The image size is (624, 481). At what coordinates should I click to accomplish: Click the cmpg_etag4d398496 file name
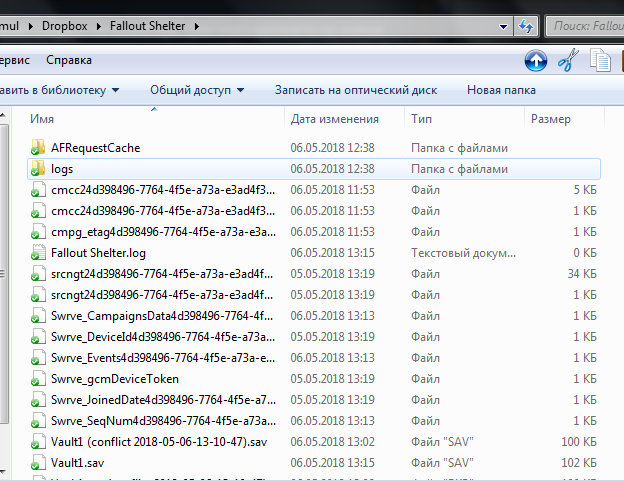click(x=163, y=232)
